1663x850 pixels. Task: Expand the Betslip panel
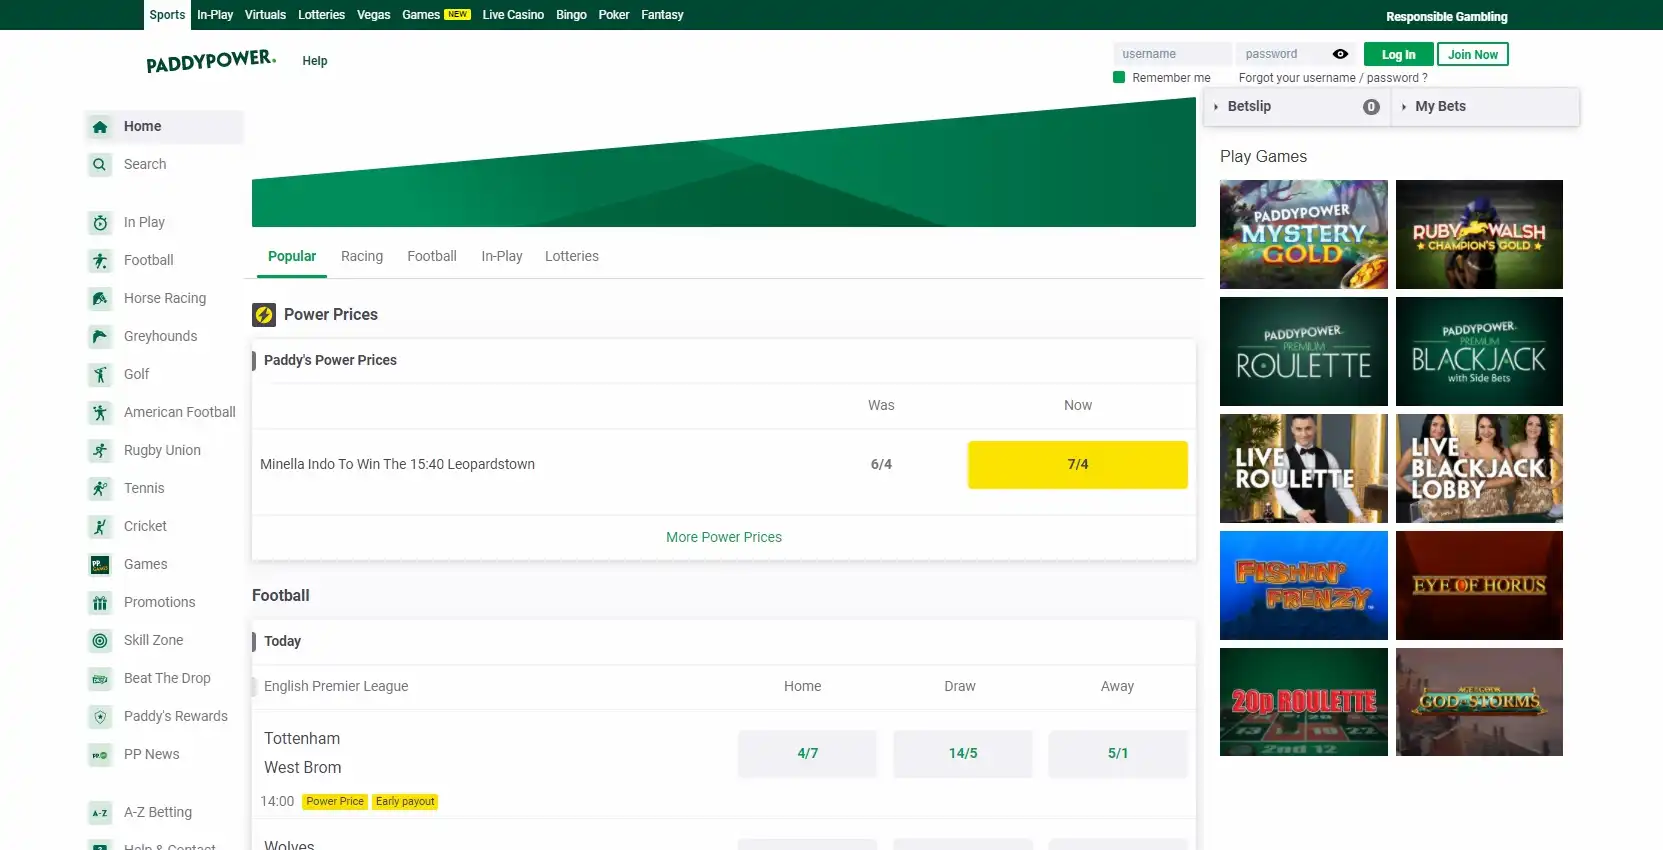pos(1296,107)
